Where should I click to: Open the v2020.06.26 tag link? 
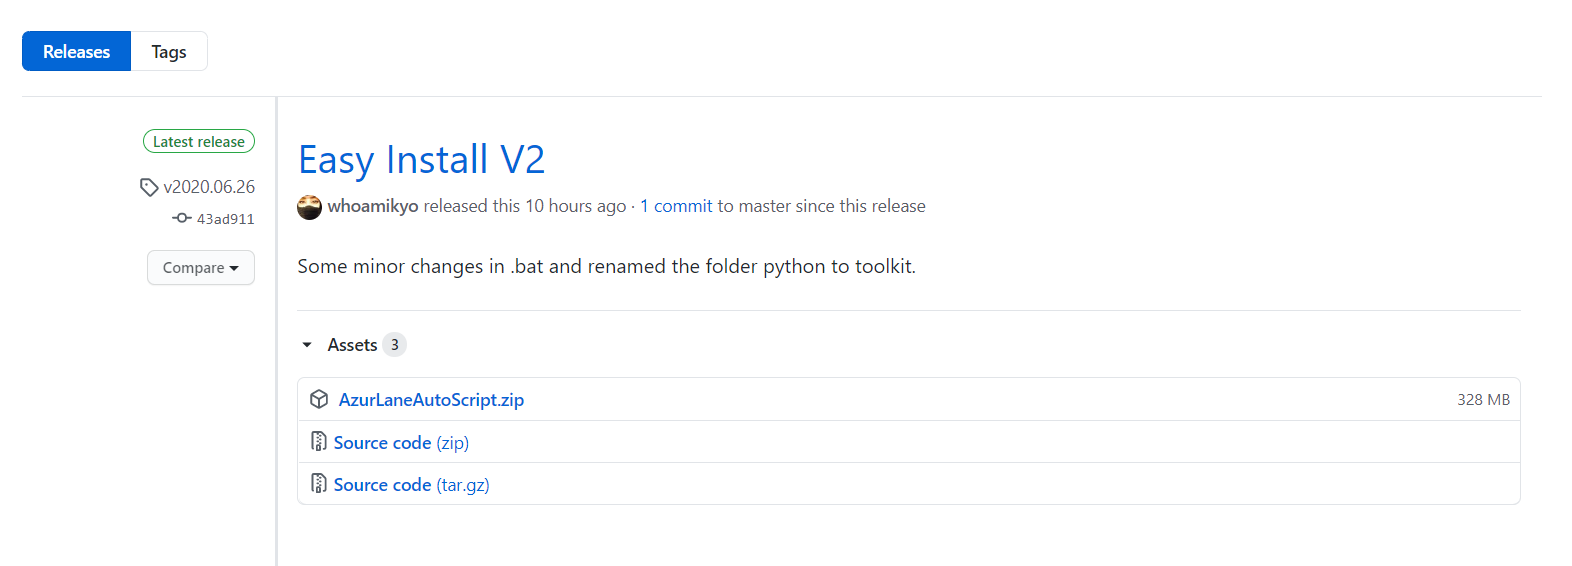click(209, 187)
